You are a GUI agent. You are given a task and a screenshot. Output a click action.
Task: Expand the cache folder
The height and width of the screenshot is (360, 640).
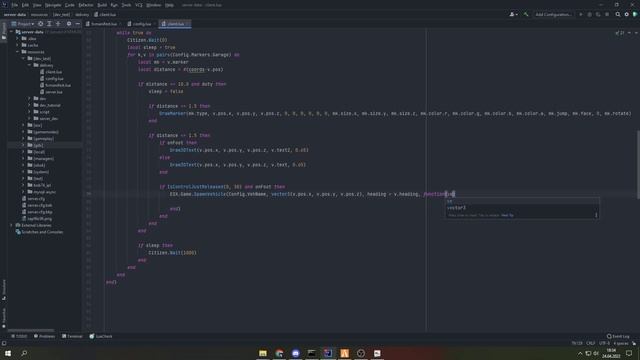point(18,45)
